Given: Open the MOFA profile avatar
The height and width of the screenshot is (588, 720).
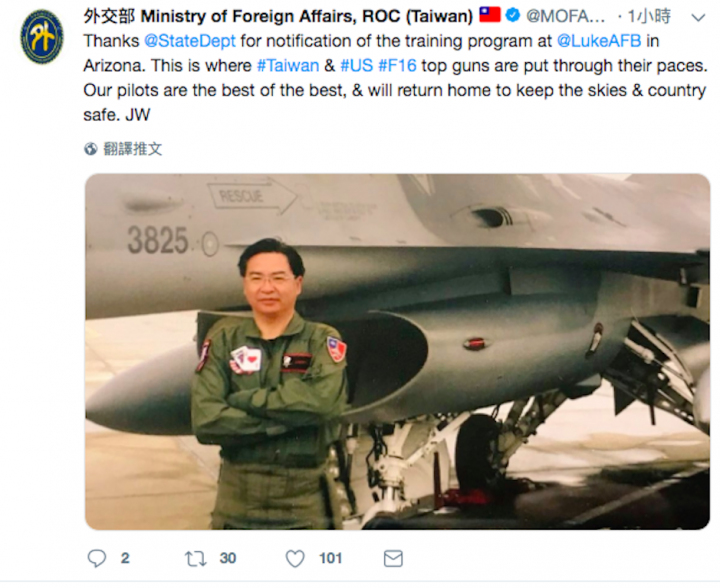Looking at the screenshot, I should click(x=42, y=37).
